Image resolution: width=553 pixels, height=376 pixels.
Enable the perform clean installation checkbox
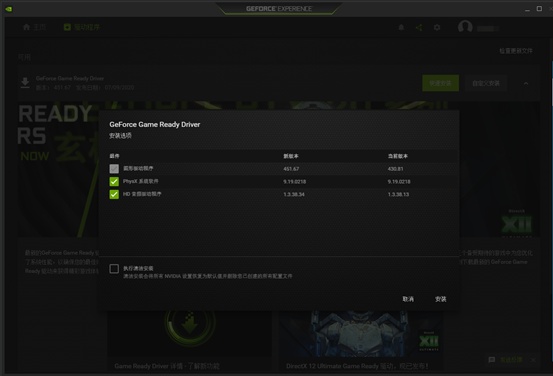114,269
